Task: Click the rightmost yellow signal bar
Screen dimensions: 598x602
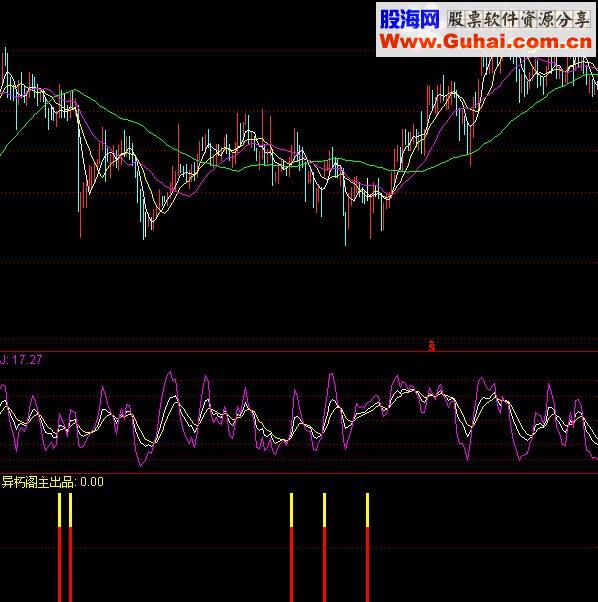Action: click(x=367, y=510)
